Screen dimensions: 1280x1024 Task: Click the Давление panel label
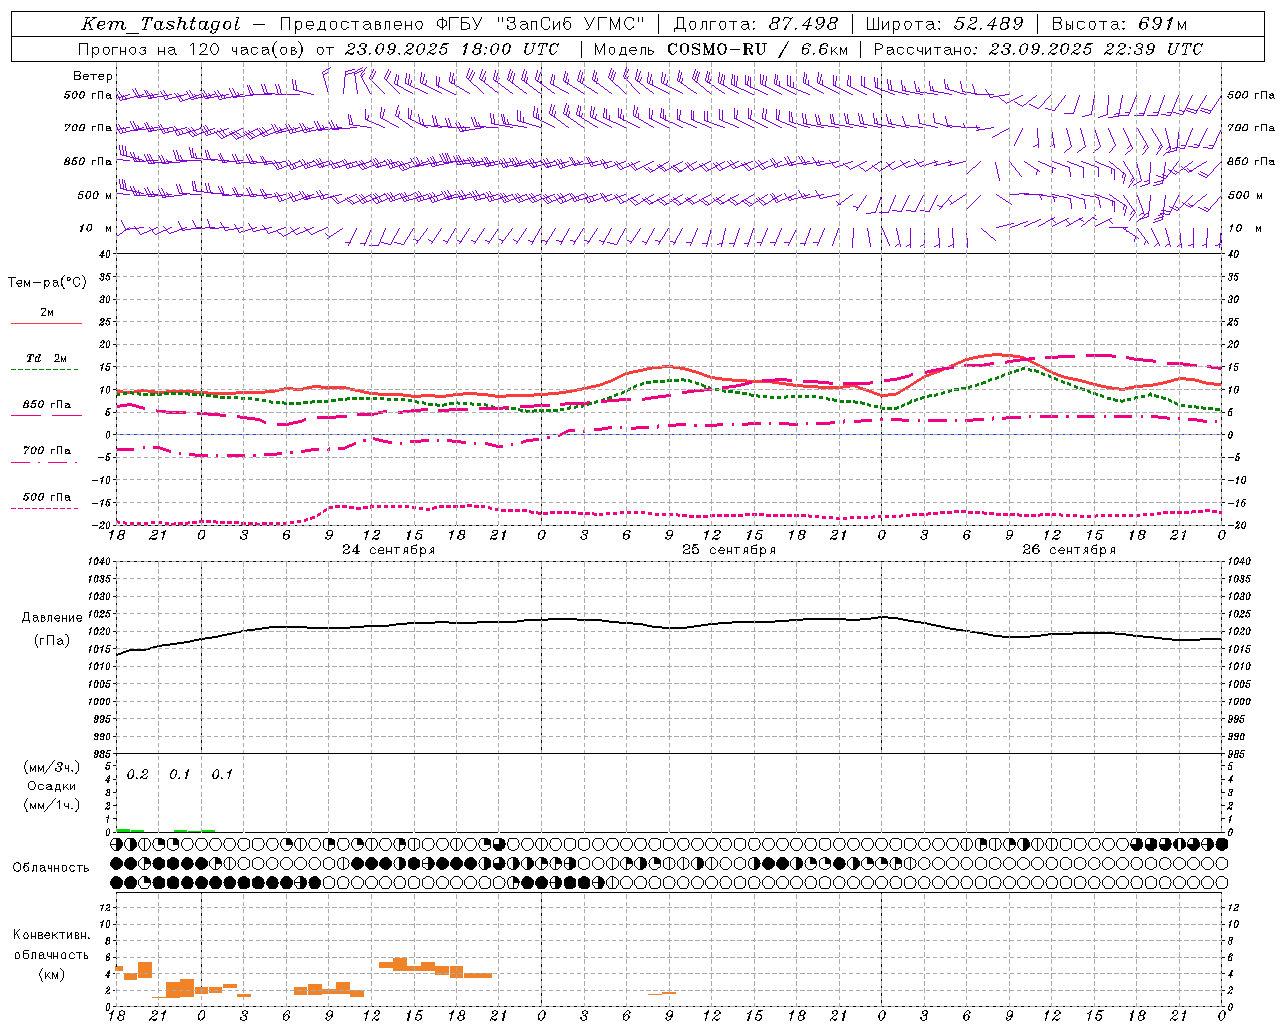[52, 618]
